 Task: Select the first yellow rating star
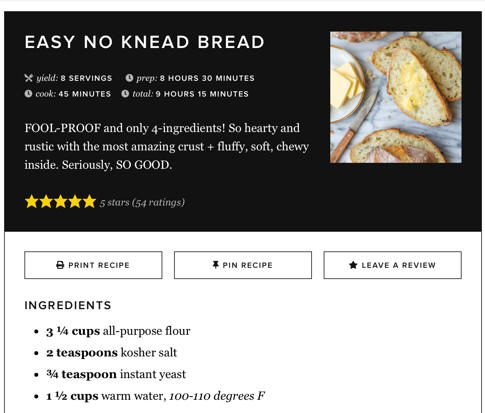click(32, 202)
